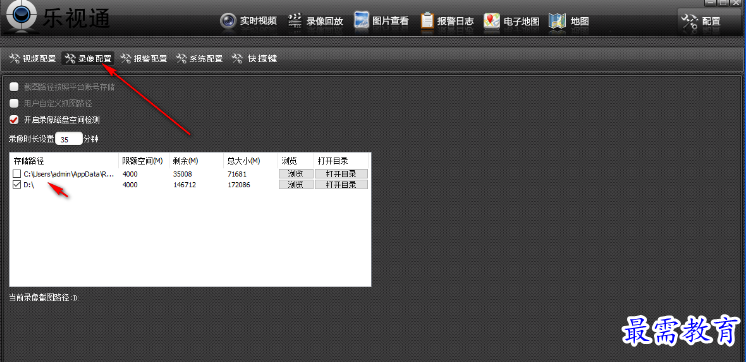Viewport: 746px width, 362px height.
Task: Switch to the 视频配置 tab
Action: point(33,59)
